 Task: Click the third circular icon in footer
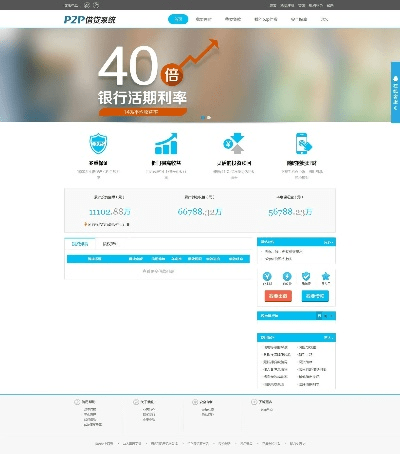pyautogui.click(x=195, y=402)
